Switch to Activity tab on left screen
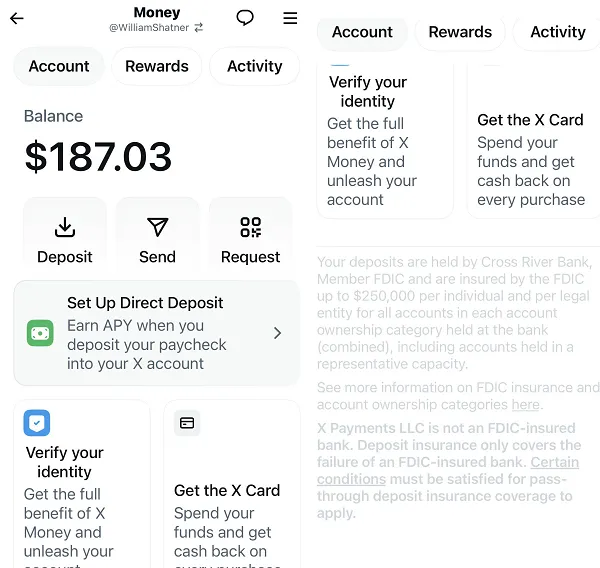This screenshot has width=600, height=568. [254, 66]
